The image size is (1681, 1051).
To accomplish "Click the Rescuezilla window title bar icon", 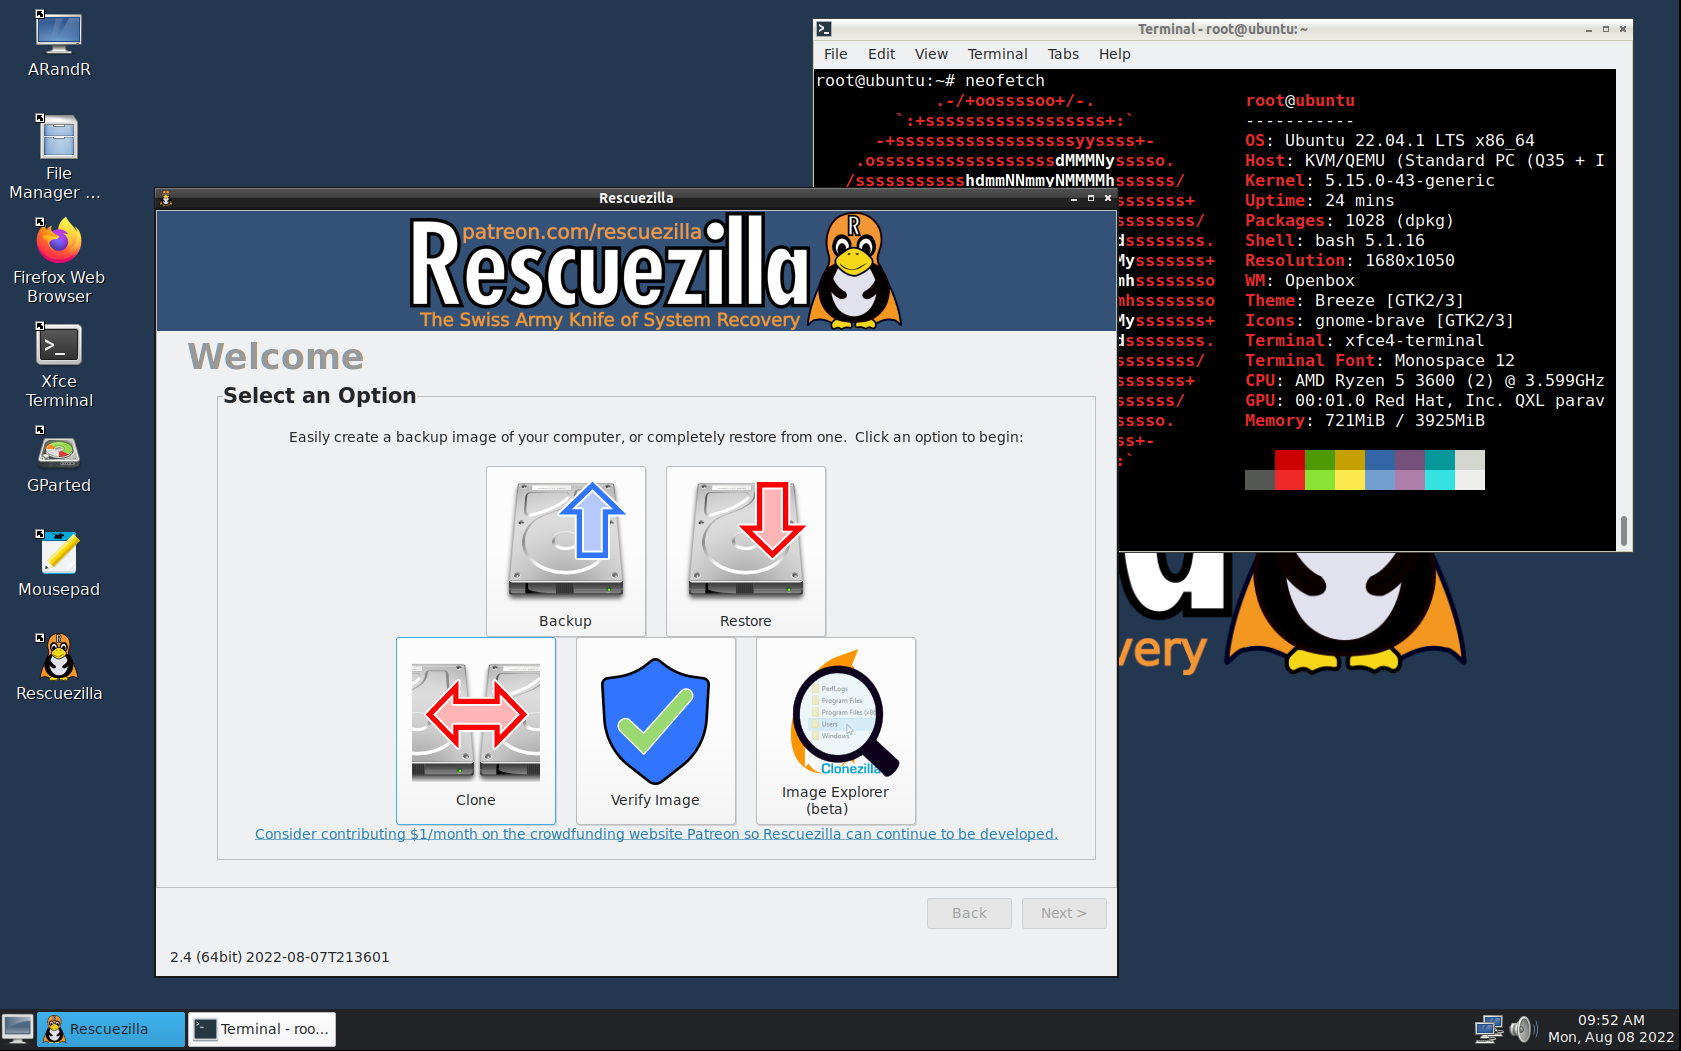I will pyautogui.click(x=166, y=198).
